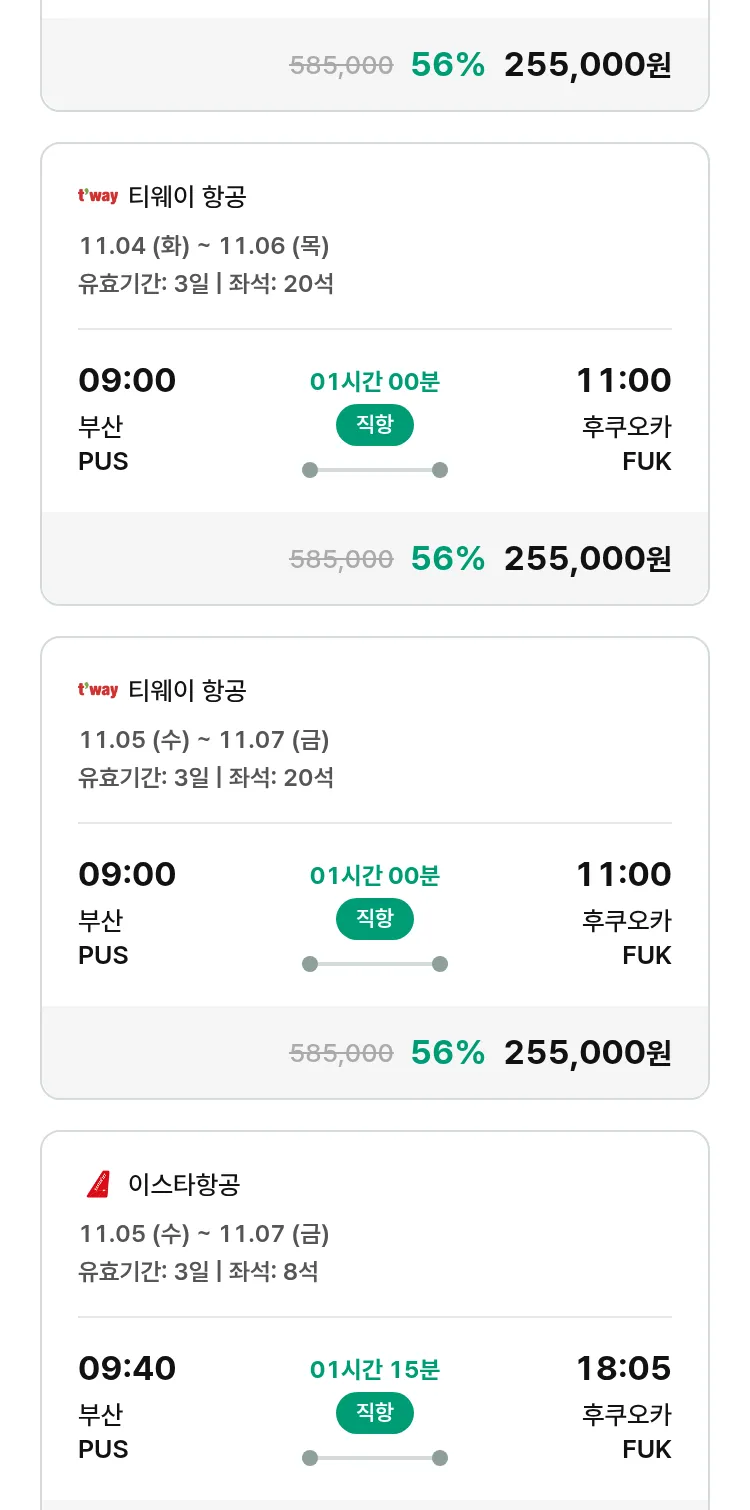Image resolution: width=750 pixels, height=1510 pixels.
Task: Tap the red Eastar Jet tail logo
Action: click(x=98, y=1184)
